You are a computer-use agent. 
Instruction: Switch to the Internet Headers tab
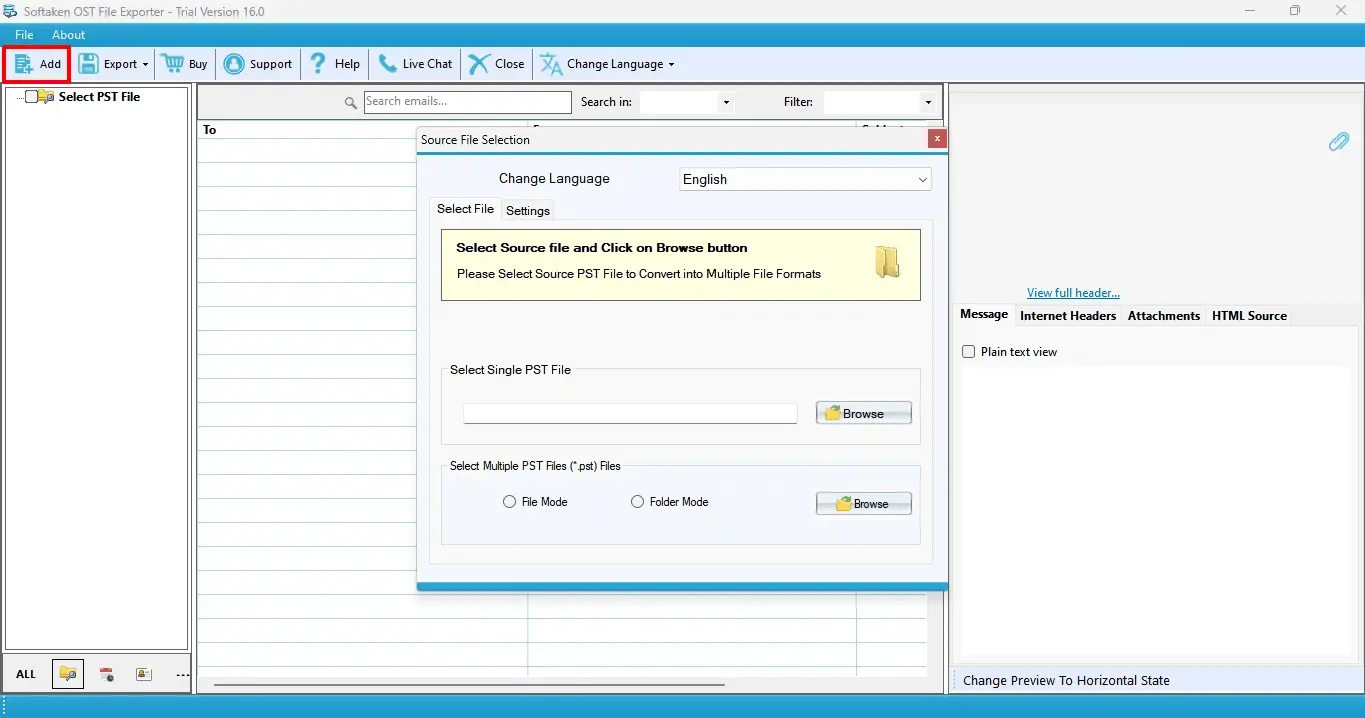pos(1068,315)
